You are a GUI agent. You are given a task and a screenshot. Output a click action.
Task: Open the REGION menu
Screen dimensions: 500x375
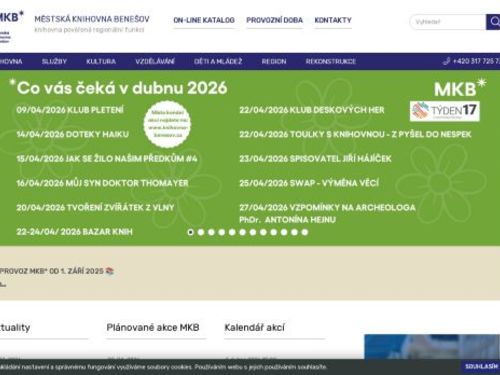click(274, 62)
